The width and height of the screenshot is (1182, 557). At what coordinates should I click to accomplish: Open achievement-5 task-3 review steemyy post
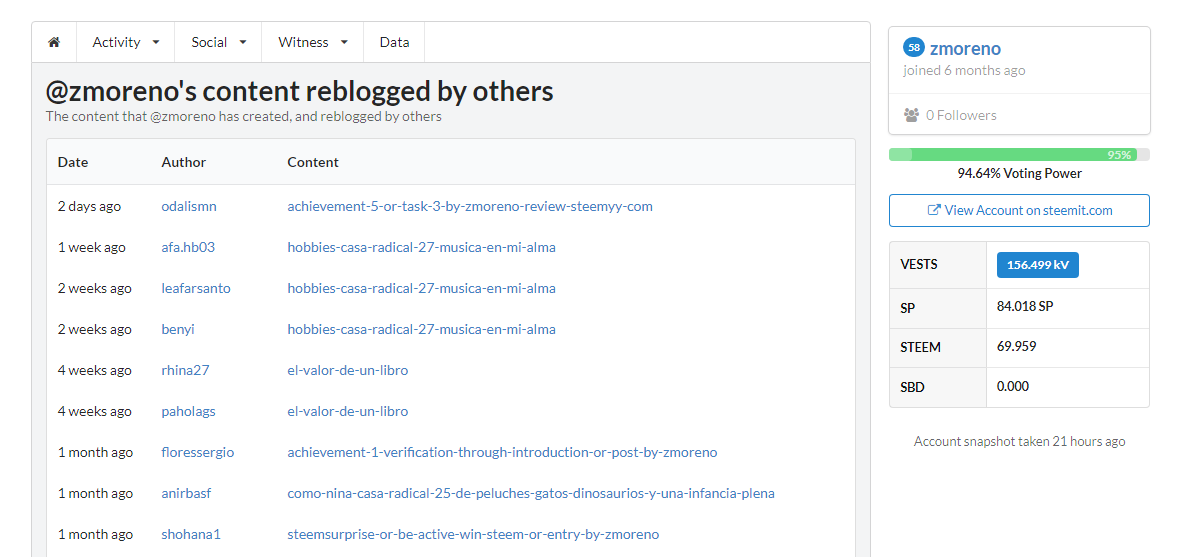tap(470, 206)
